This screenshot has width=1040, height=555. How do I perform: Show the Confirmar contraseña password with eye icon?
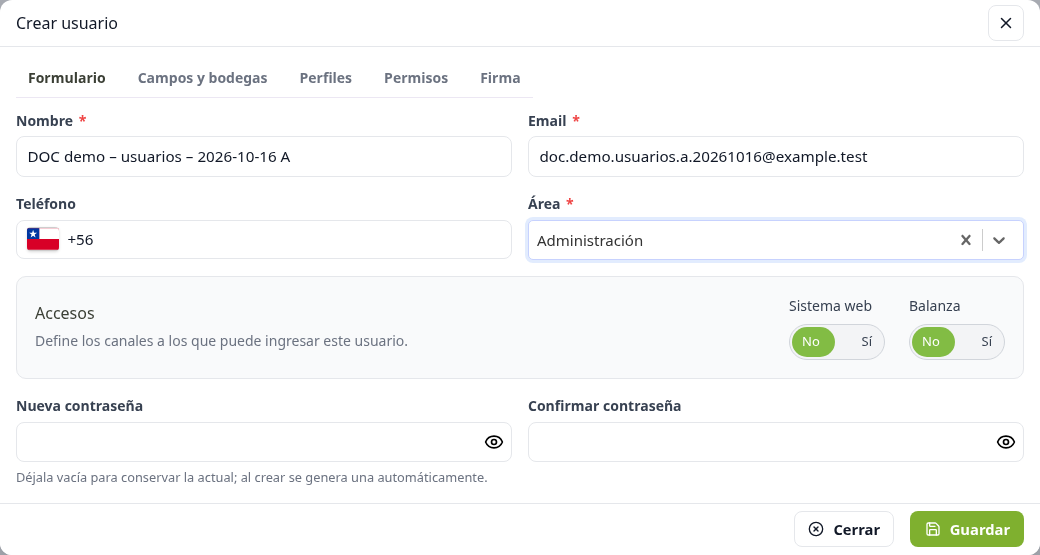click(1006, 442)
